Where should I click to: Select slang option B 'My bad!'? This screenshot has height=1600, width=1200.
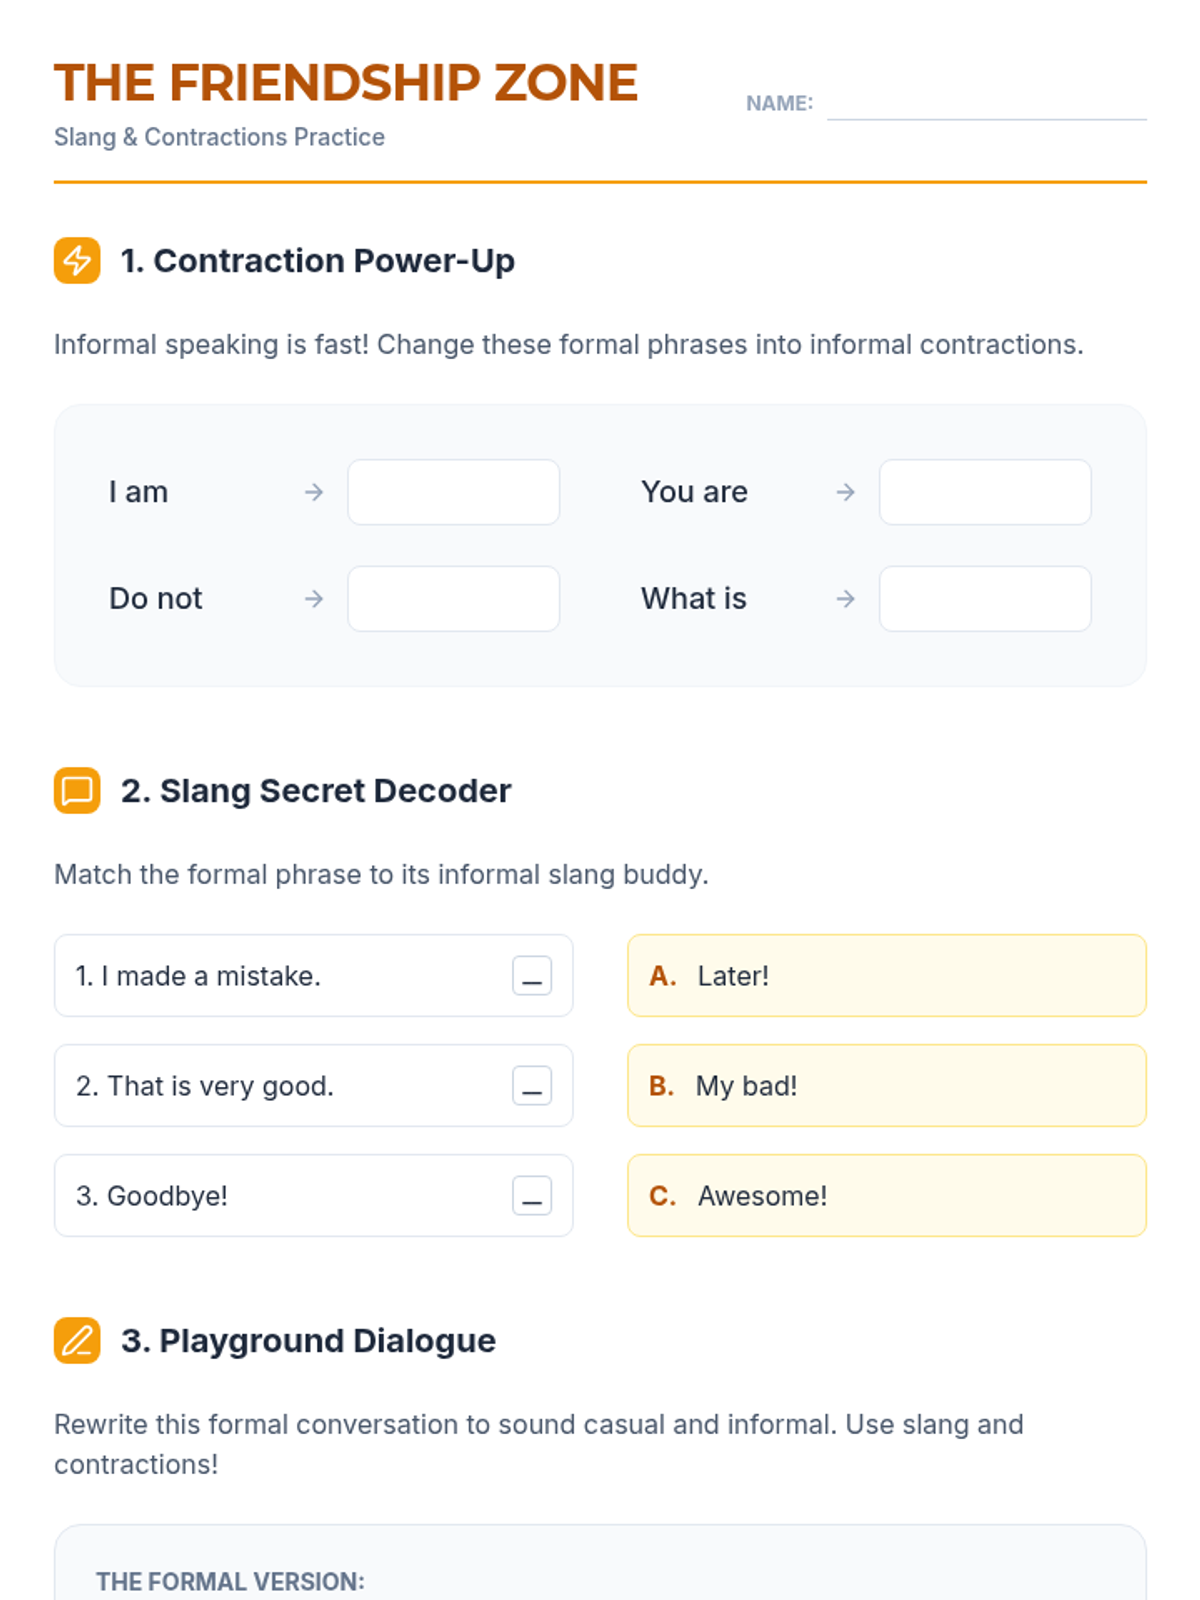[887, 1086]
